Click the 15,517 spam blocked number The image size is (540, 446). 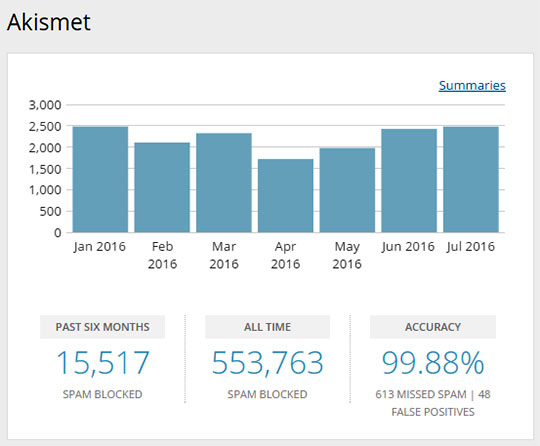coord(103,363)
